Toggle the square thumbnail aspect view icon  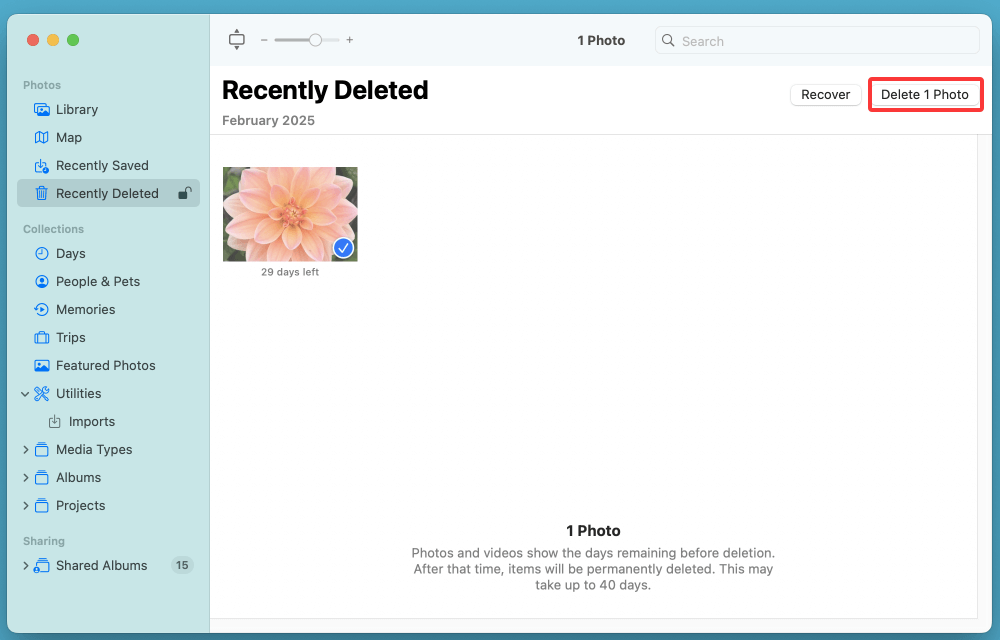(237, 40)
